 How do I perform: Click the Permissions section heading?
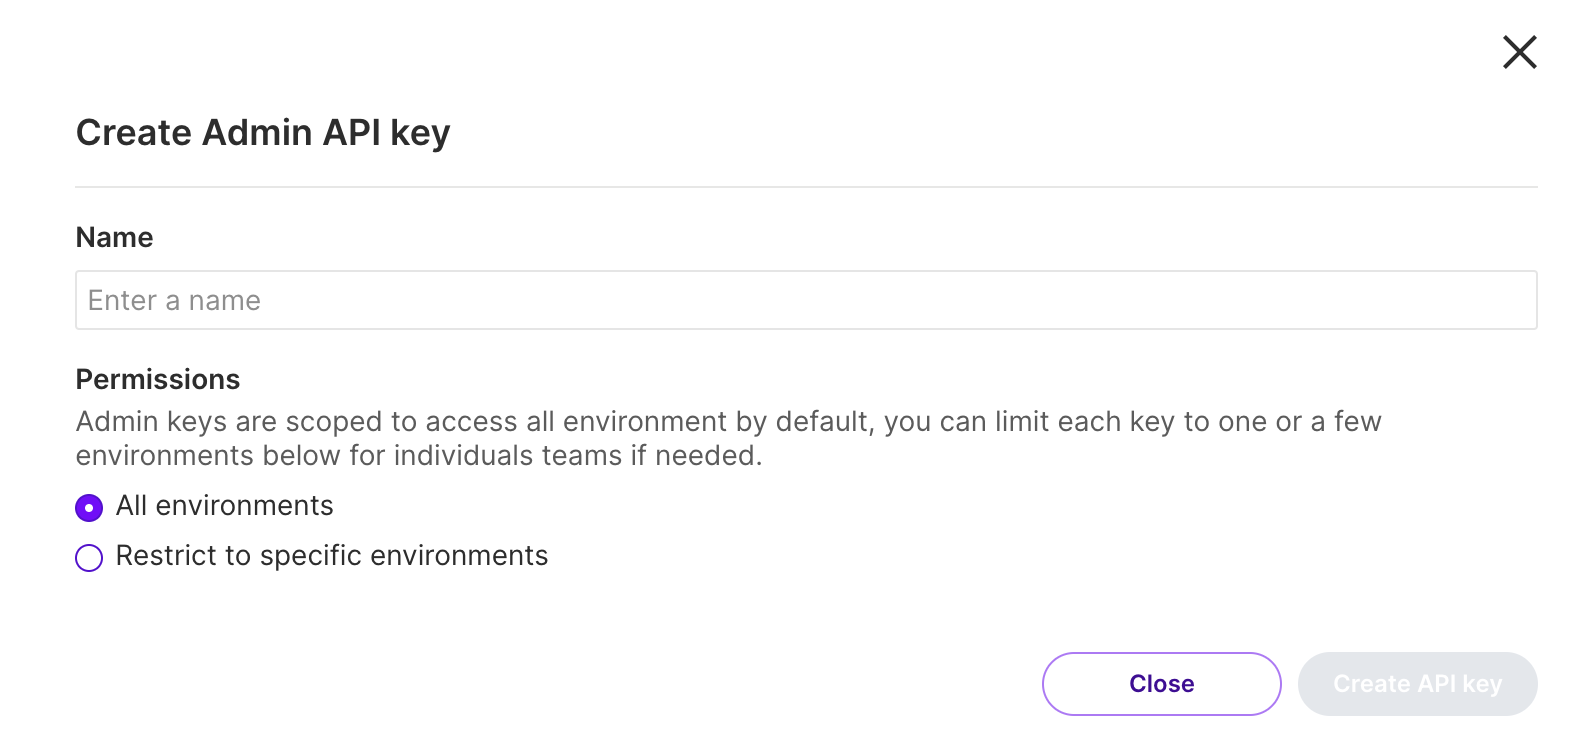coord(158,380)
